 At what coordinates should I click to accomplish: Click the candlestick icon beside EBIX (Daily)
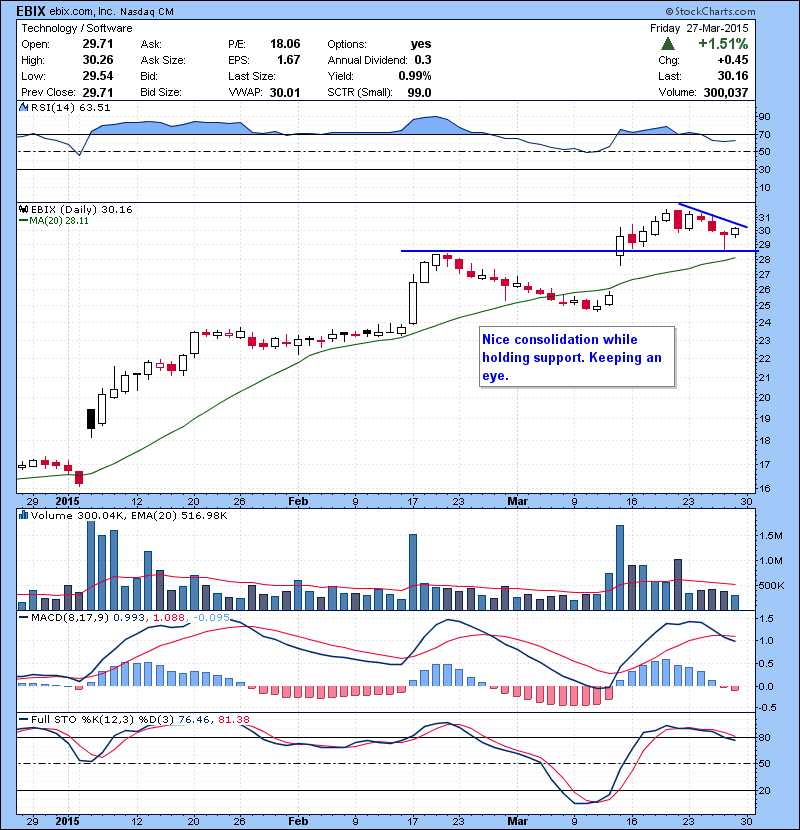tap(23, 209)
